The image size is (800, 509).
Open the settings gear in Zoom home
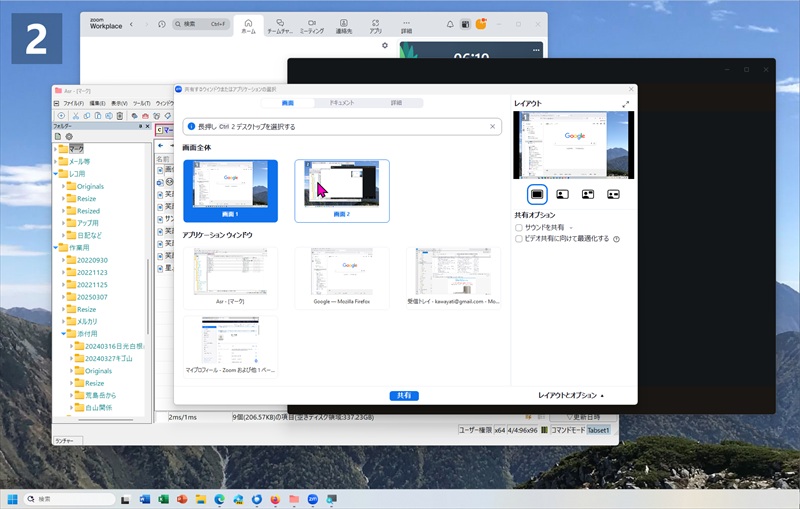(385, 45)
